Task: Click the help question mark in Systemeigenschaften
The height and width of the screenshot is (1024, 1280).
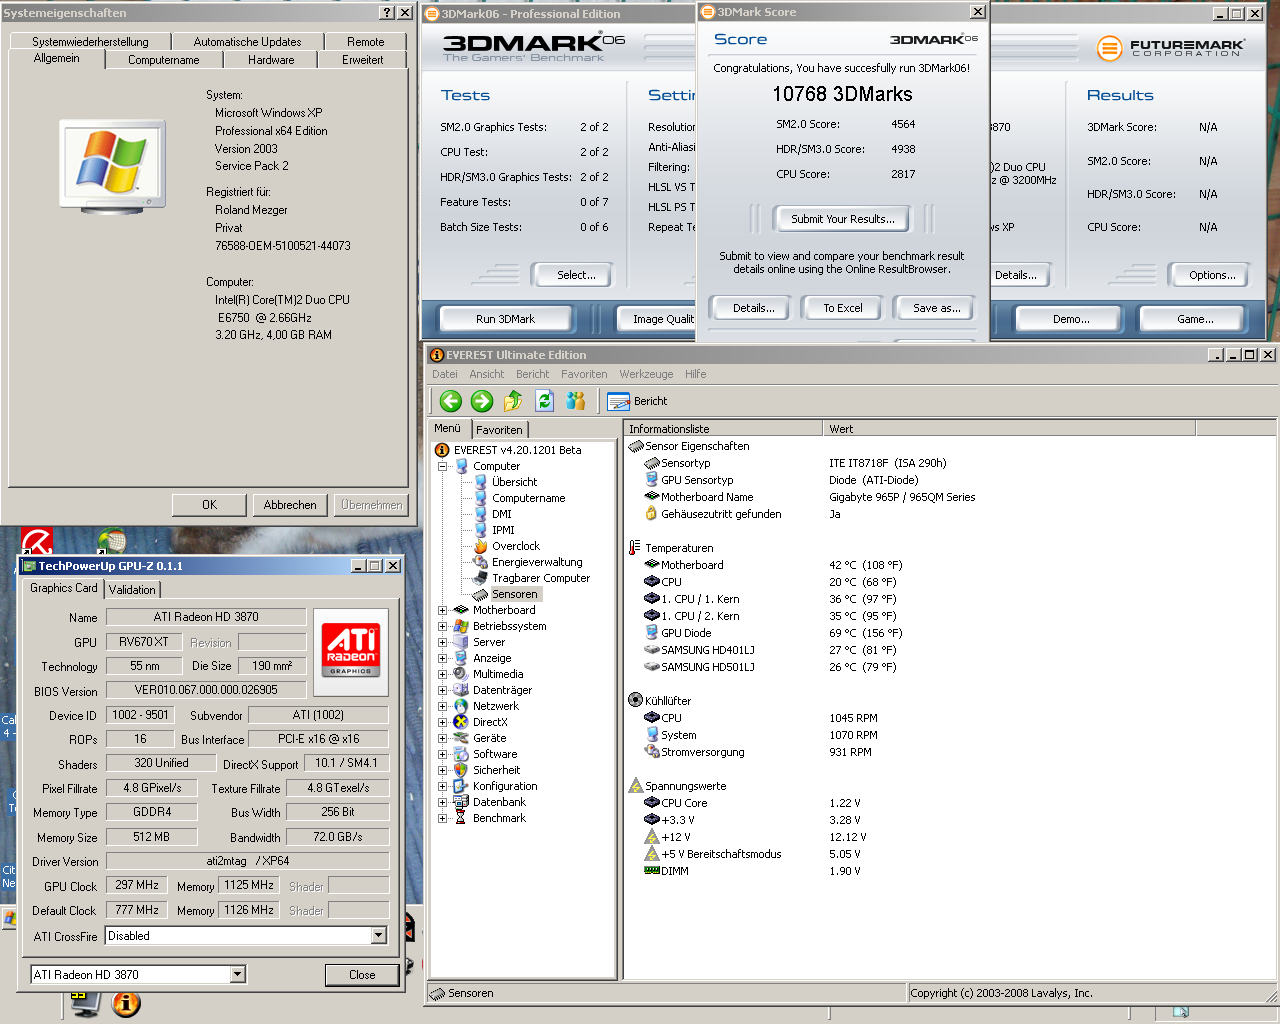Action: point(388,13)
